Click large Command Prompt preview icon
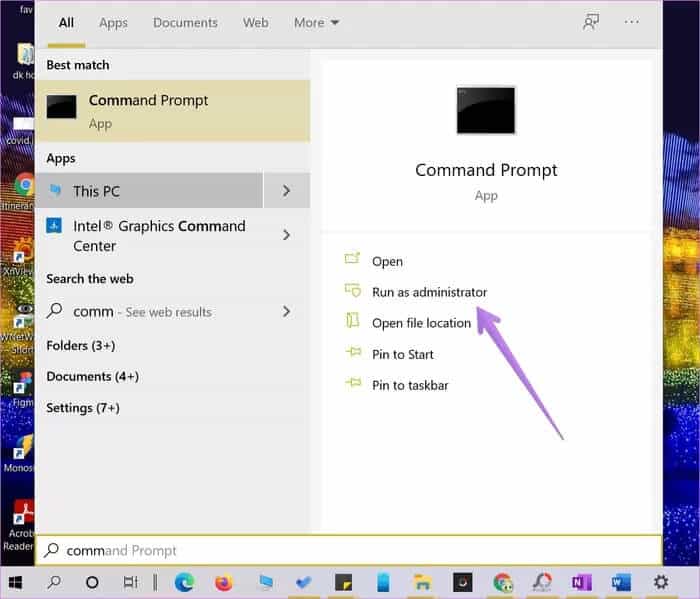Image resolution: width=700 pixels, height=599 pixels. tap(486, 110)
